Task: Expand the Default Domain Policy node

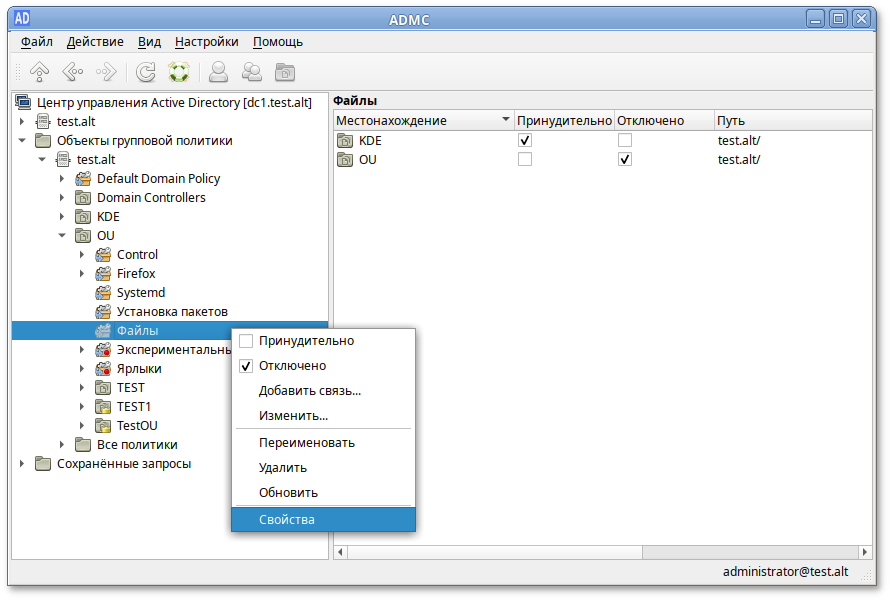Action: tap(62, 179)
